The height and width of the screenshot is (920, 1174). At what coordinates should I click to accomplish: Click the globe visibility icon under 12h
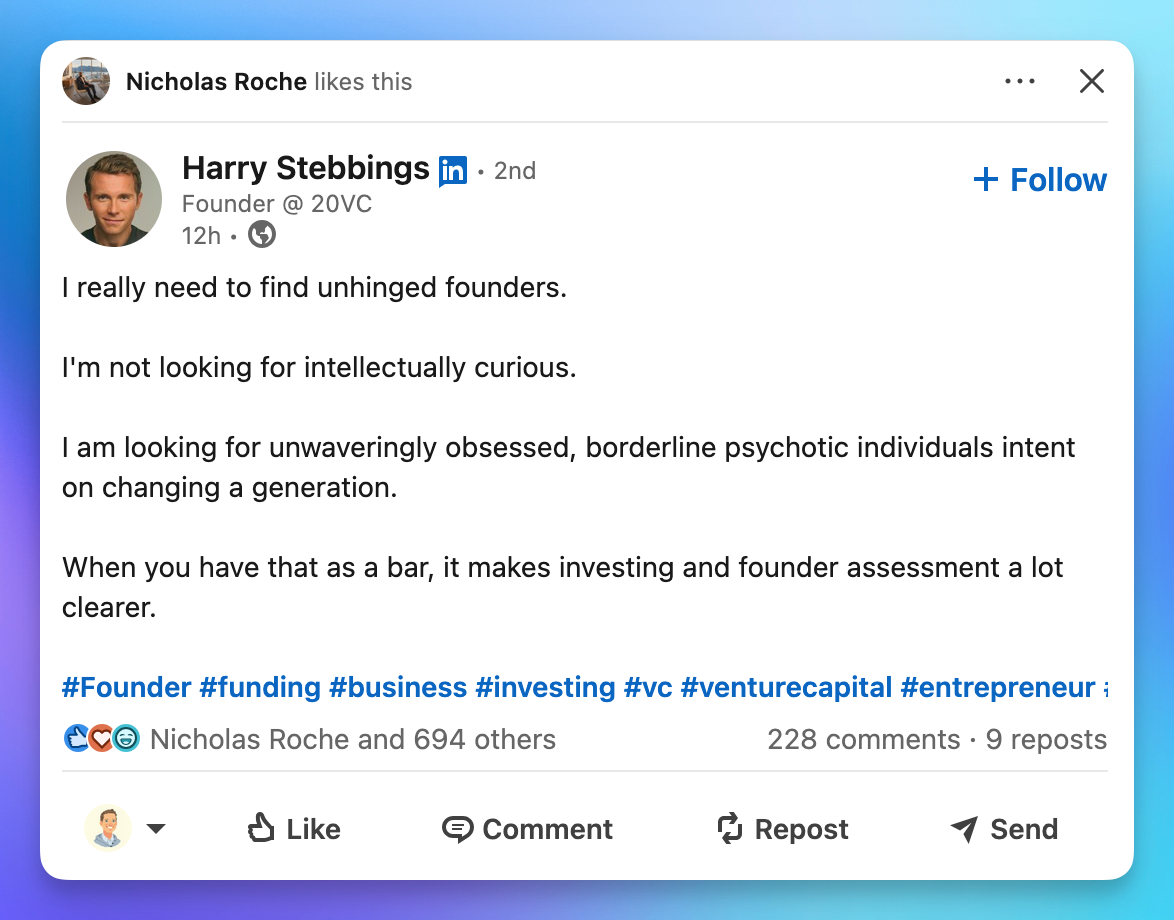tap(262, 235)
